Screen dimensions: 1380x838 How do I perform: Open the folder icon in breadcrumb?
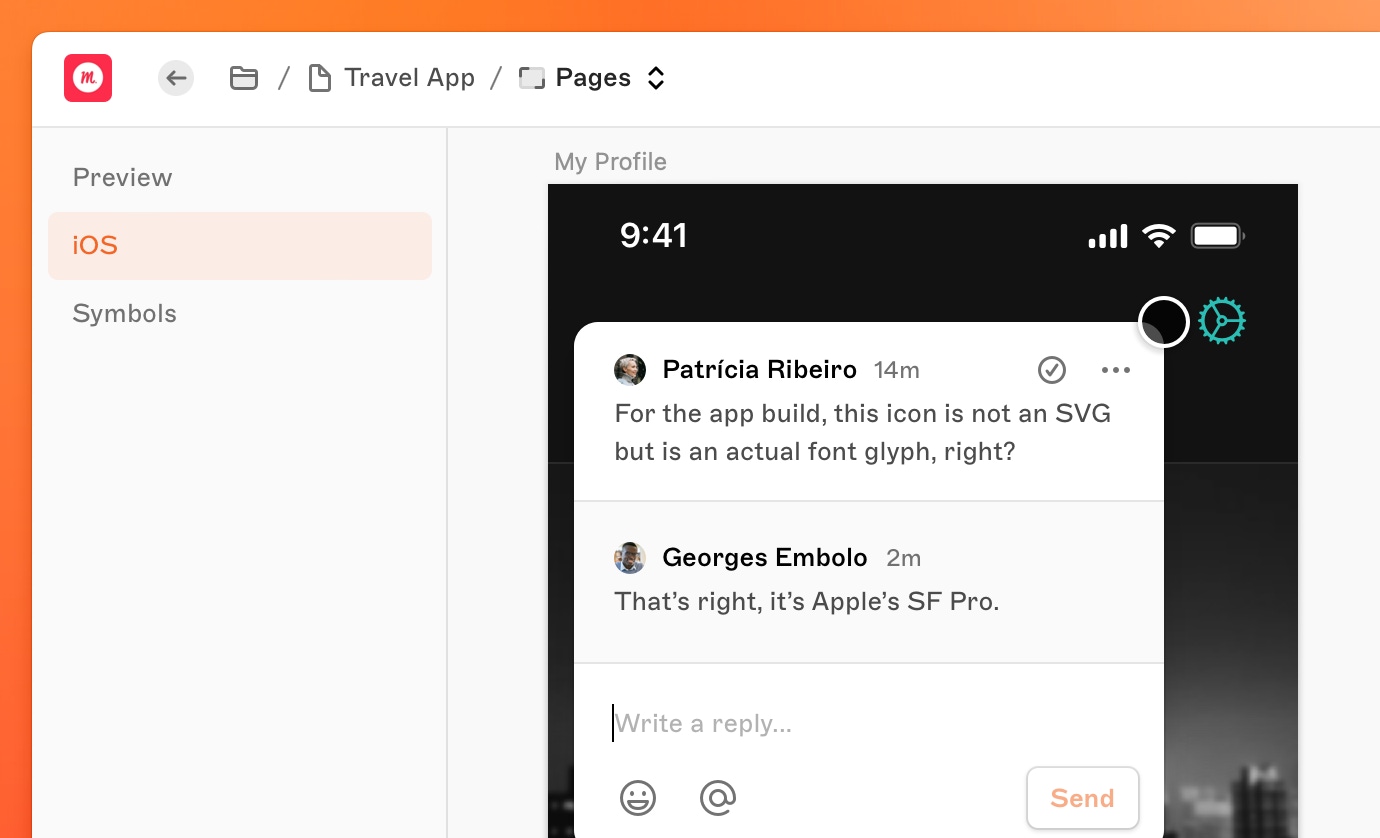pos(244,78)
